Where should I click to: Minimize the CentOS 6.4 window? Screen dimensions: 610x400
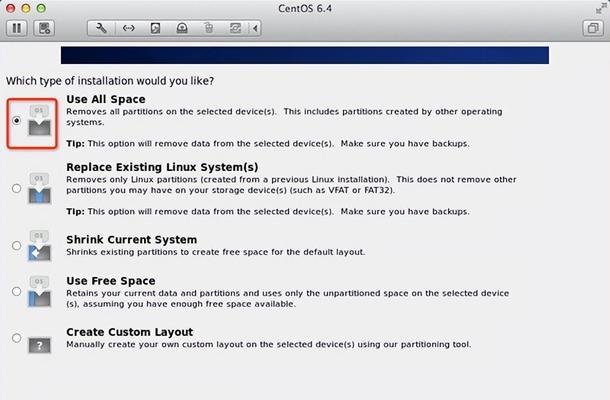(x=26, y=8)
